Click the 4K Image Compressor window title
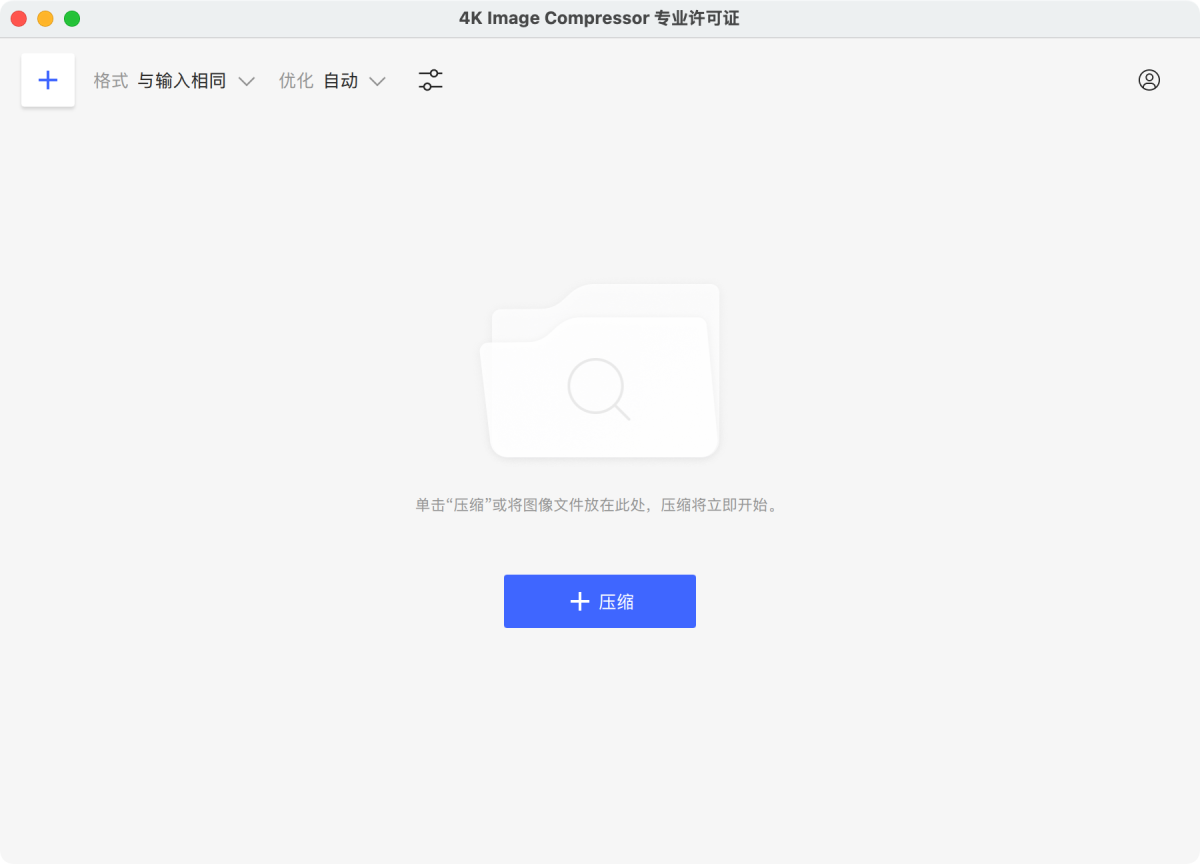Image resolution: width=1200 pixels, height=864 pixels. (x=599, y=19)
